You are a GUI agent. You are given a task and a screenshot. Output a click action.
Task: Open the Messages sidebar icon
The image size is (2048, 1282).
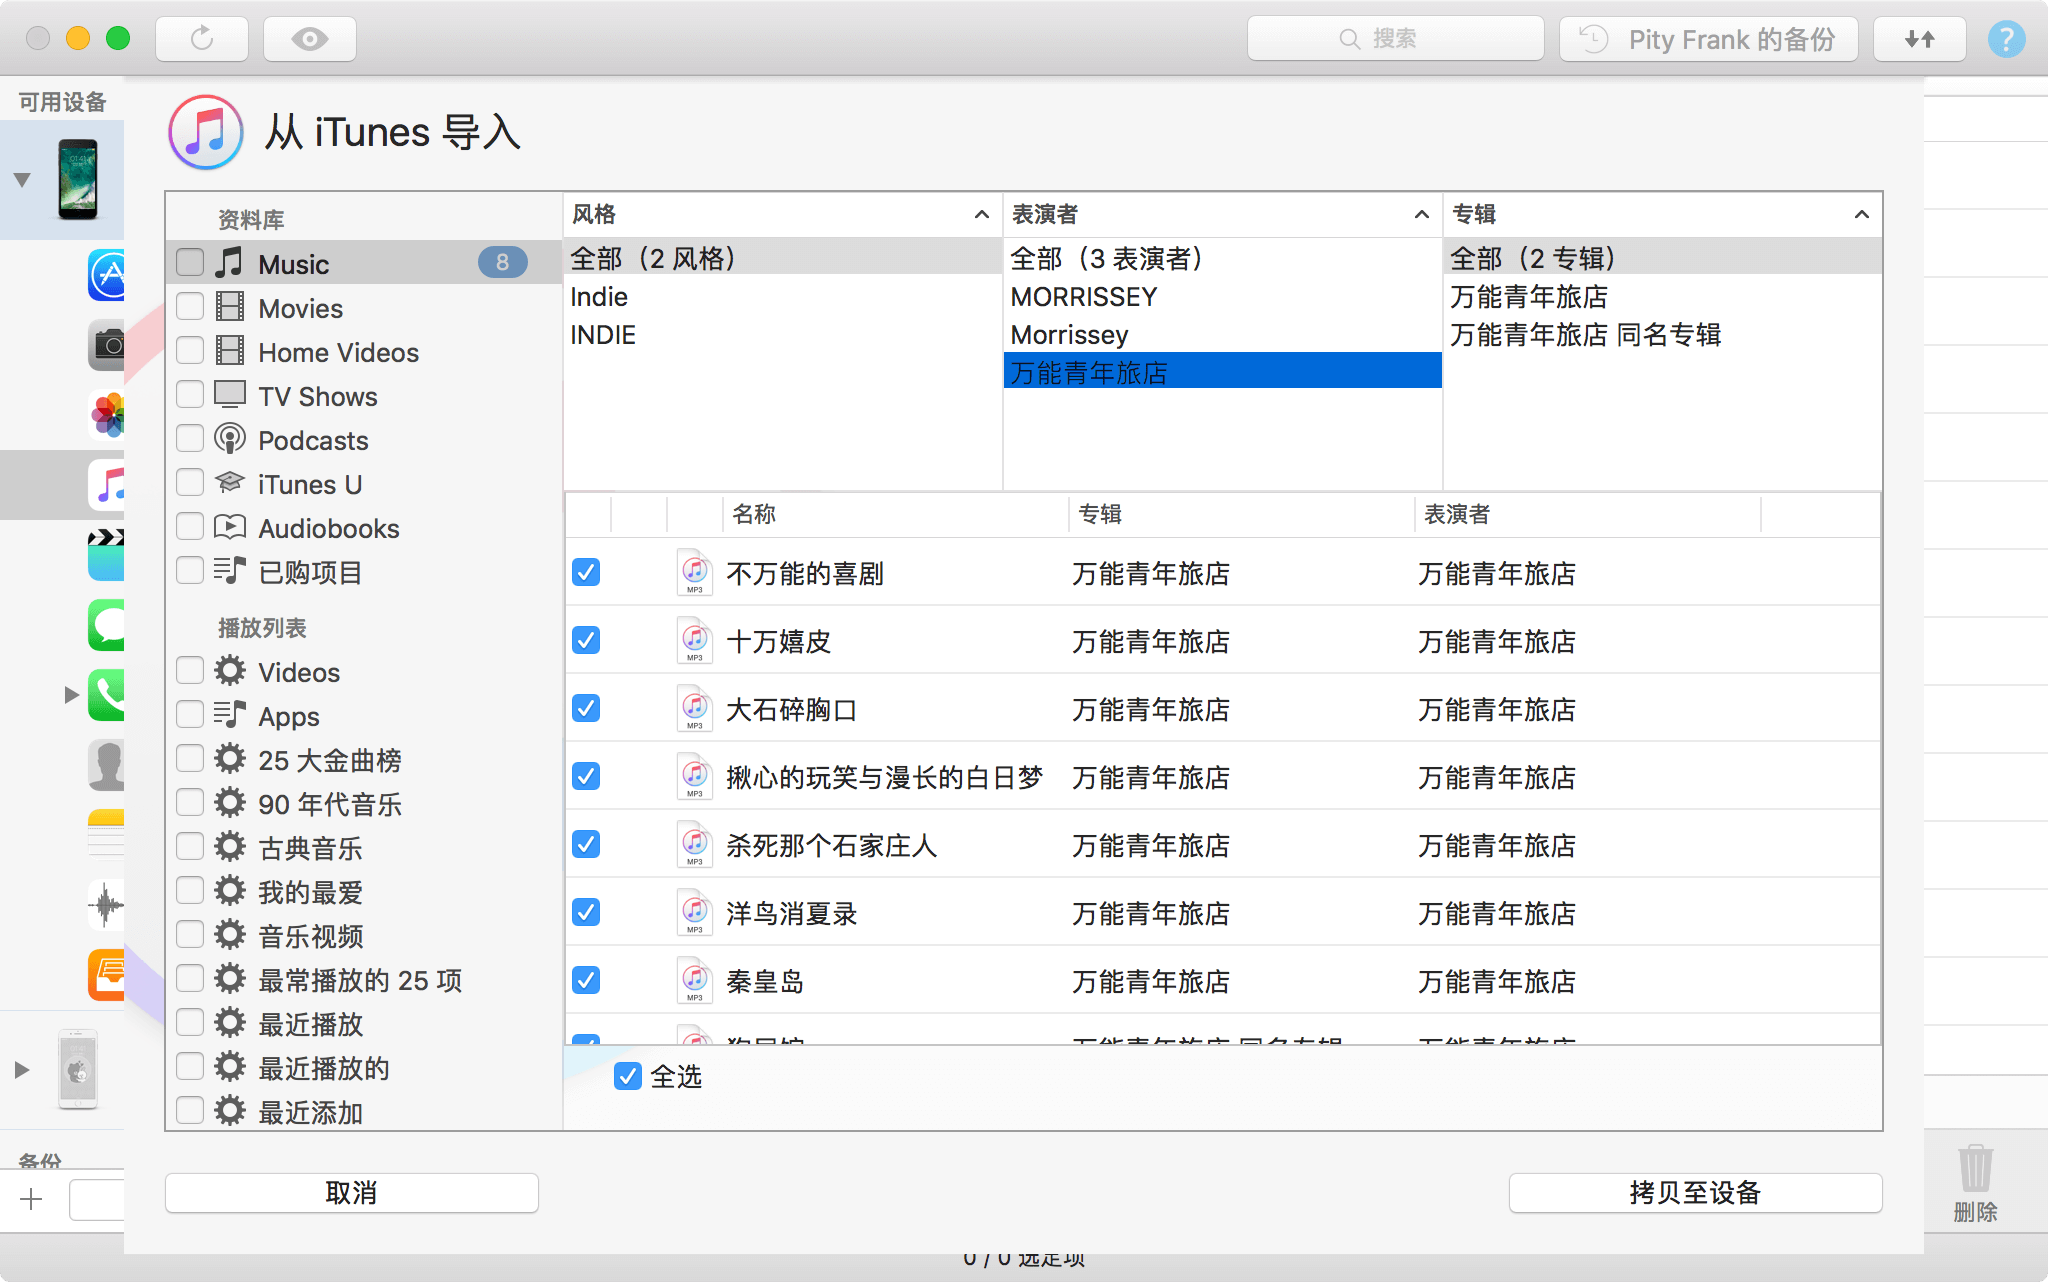[107, 625]
